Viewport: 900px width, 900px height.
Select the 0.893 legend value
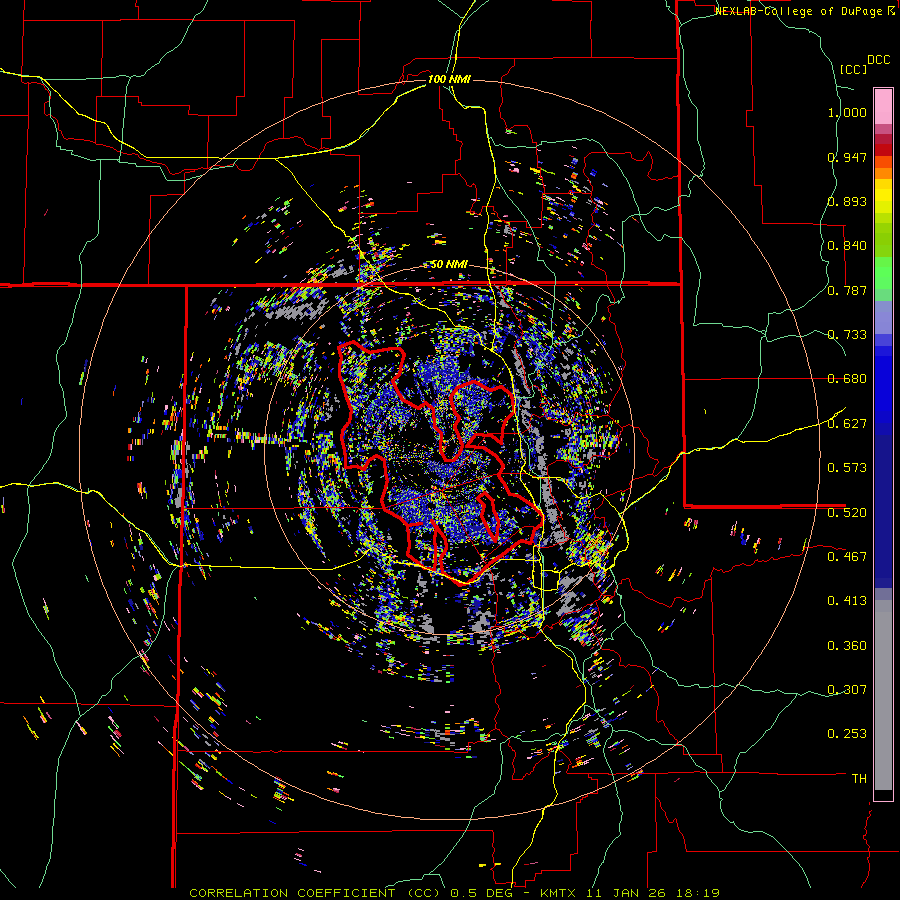tap(847, 201)
